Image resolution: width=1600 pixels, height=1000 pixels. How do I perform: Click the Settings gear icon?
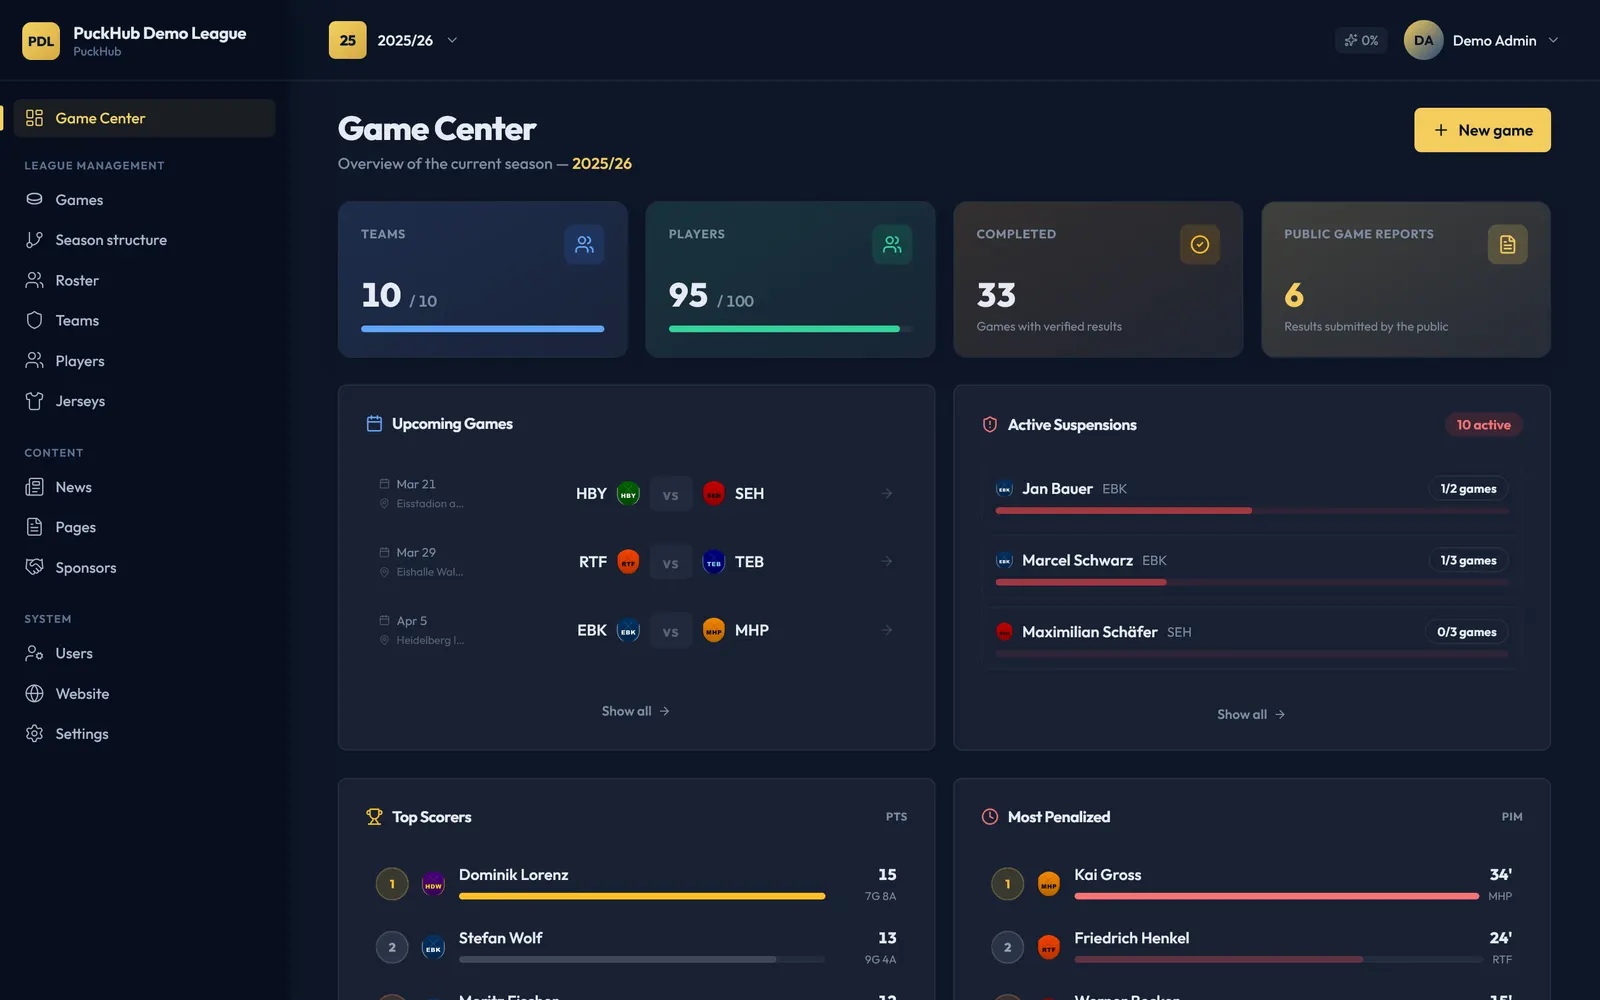coord(34,733)
